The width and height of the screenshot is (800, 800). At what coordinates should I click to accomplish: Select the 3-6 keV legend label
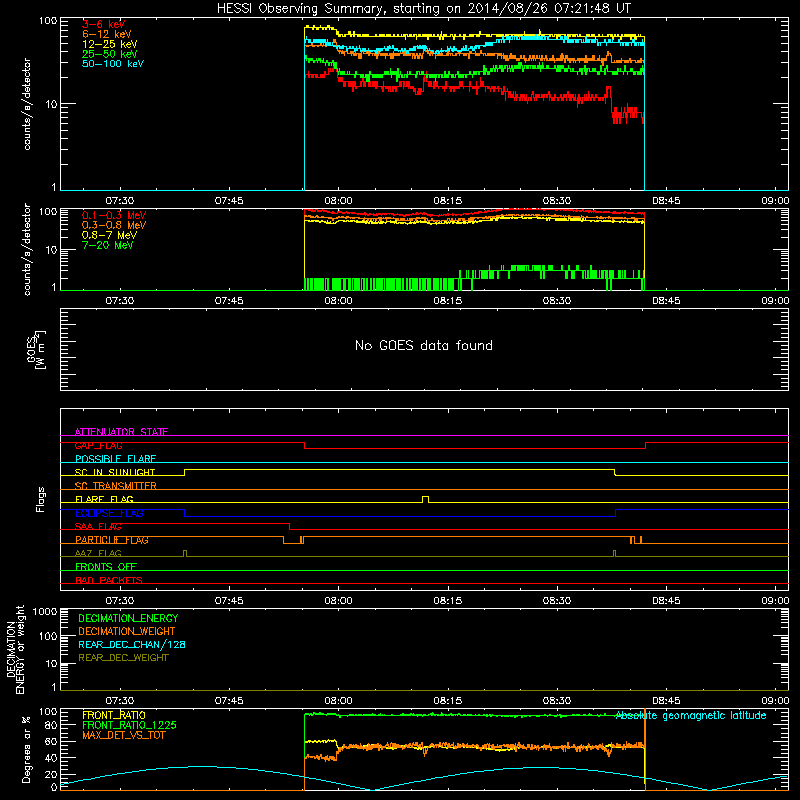point(104,24)
